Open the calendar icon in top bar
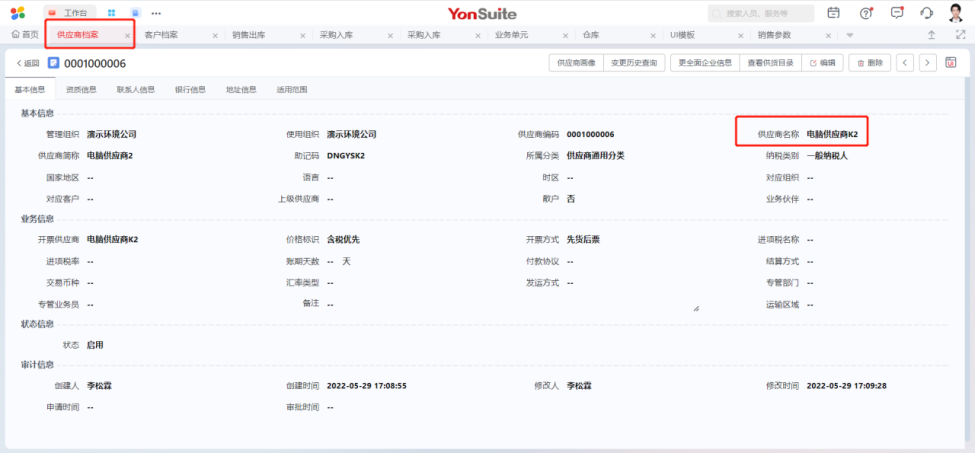The image size is (975, 453). (x=834, y=13)
